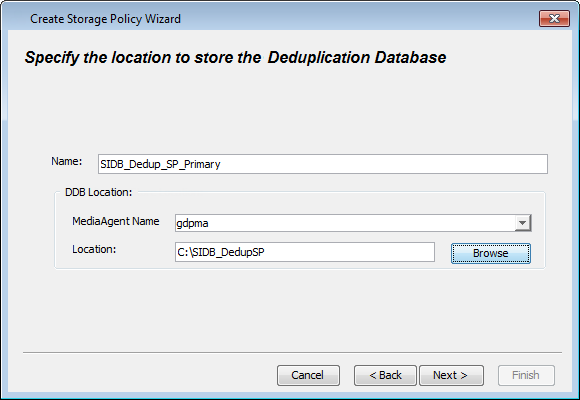The width and height of the screenshot is (580, 400).
Task: Close the Create Storage Policy Wizard window
Action: tap(554, 19)
